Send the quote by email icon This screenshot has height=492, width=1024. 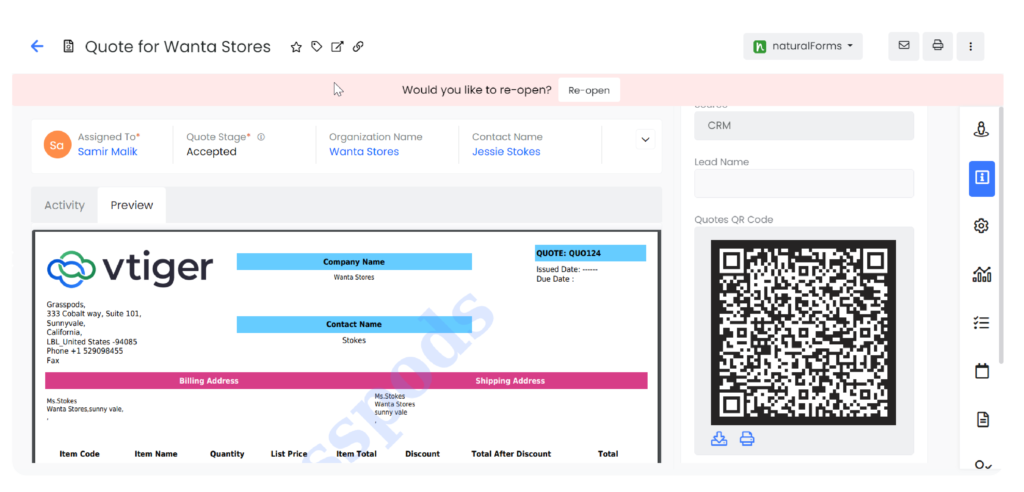[x=904, y=46]
